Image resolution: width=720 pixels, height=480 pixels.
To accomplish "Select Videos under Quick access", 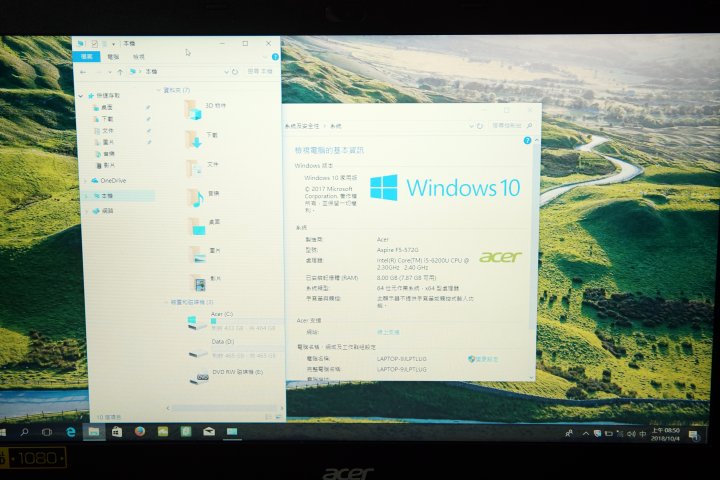I will [105, 165].
